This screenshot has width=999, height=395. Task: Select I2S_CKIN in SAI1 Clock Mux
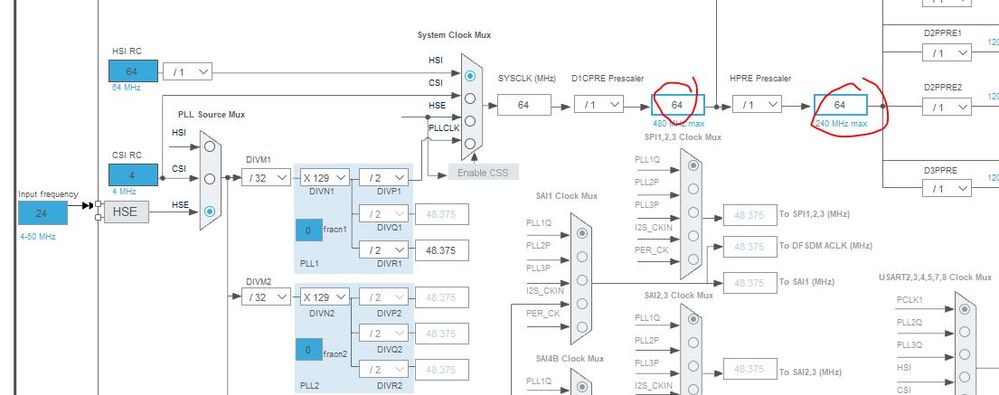(x=582, y=303)
